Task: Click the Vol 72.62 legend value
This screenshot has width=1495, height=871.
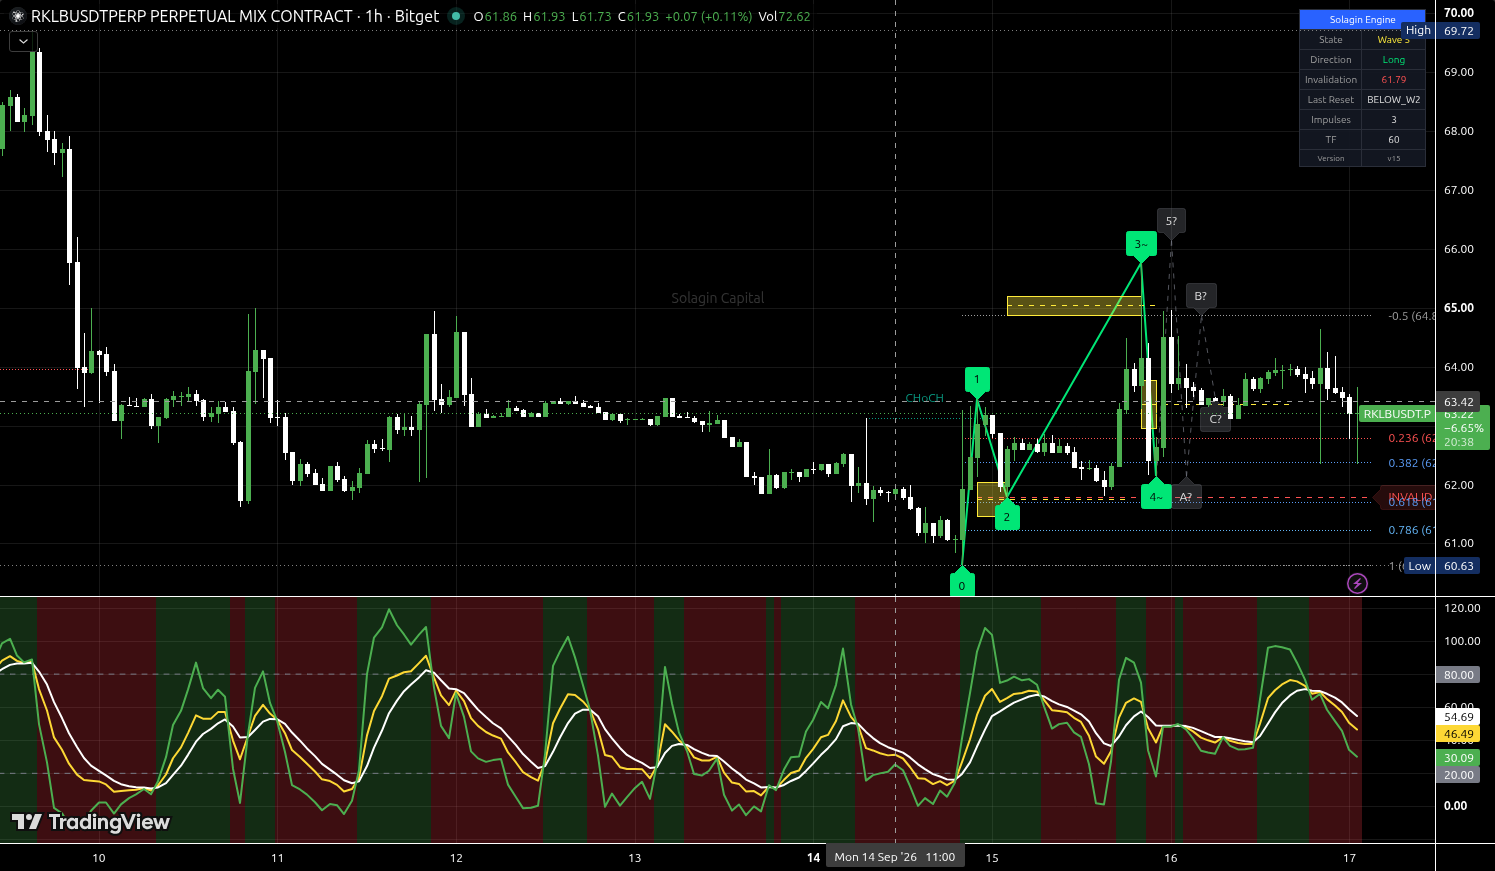Action: pyautogui.click(x=784, y=17)
